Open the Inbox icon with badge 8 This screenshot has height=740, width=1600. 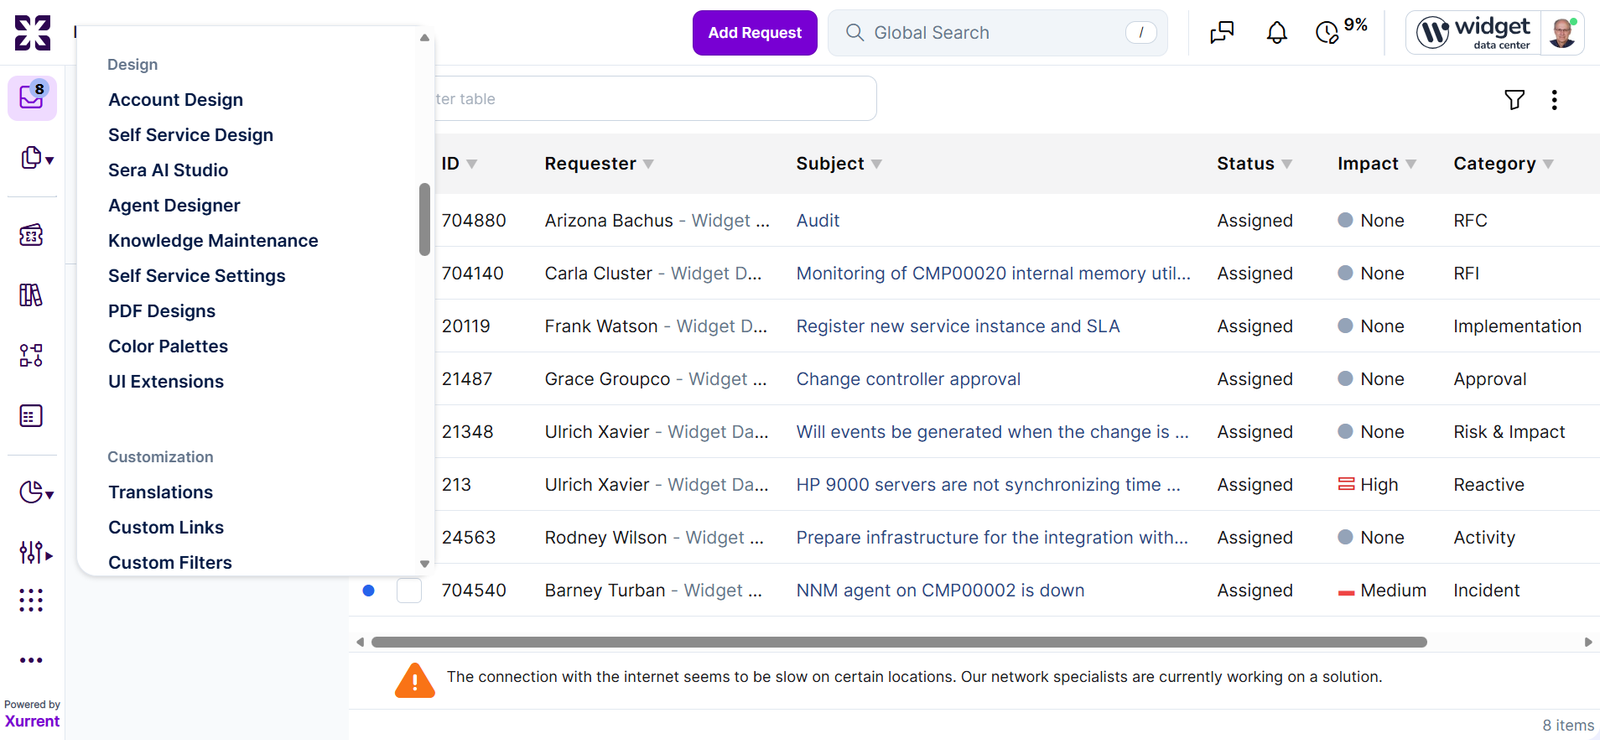click(32, 97)
